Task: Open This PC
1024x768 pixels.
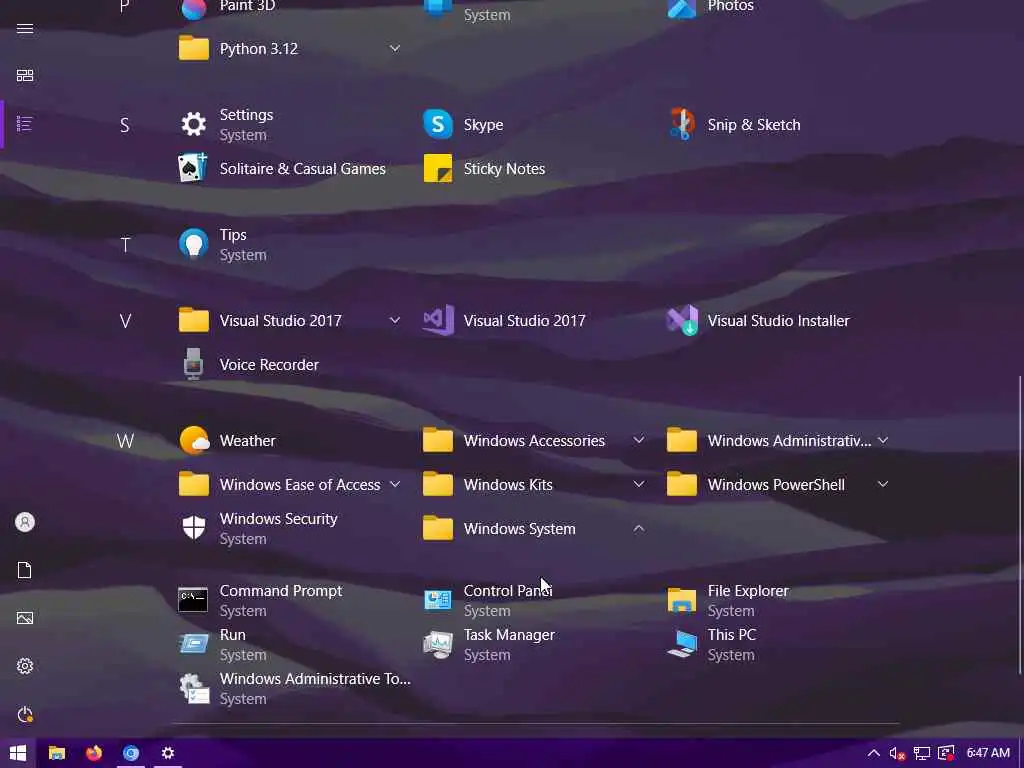Action: click(x=778, y=645)
